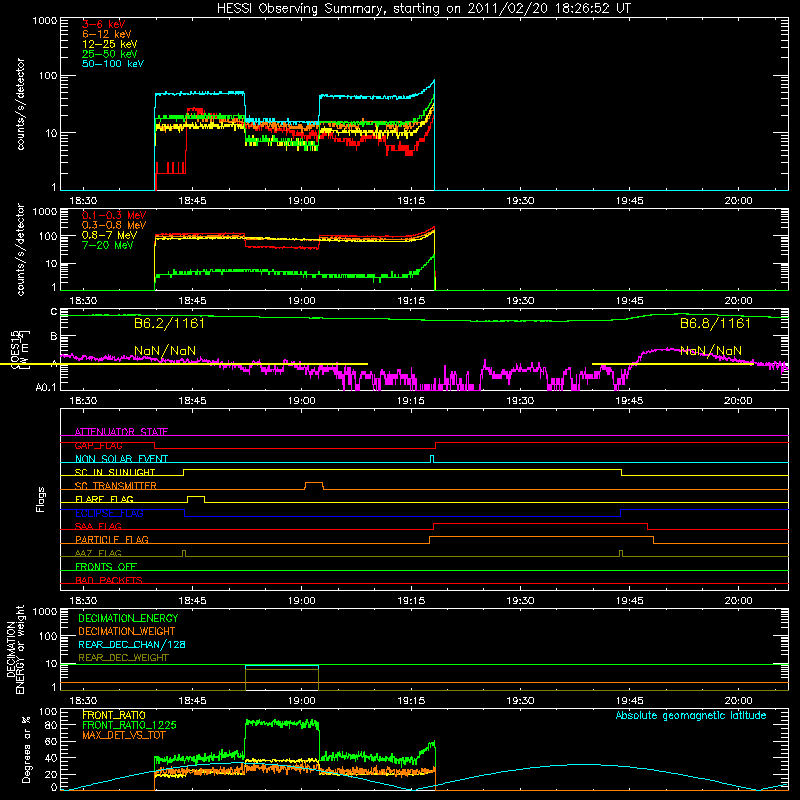Viewport: 800px width, 800px height.
Task: Click the raised pulse on the FLARE_FLAG line
Action: (x=196, y=499)
